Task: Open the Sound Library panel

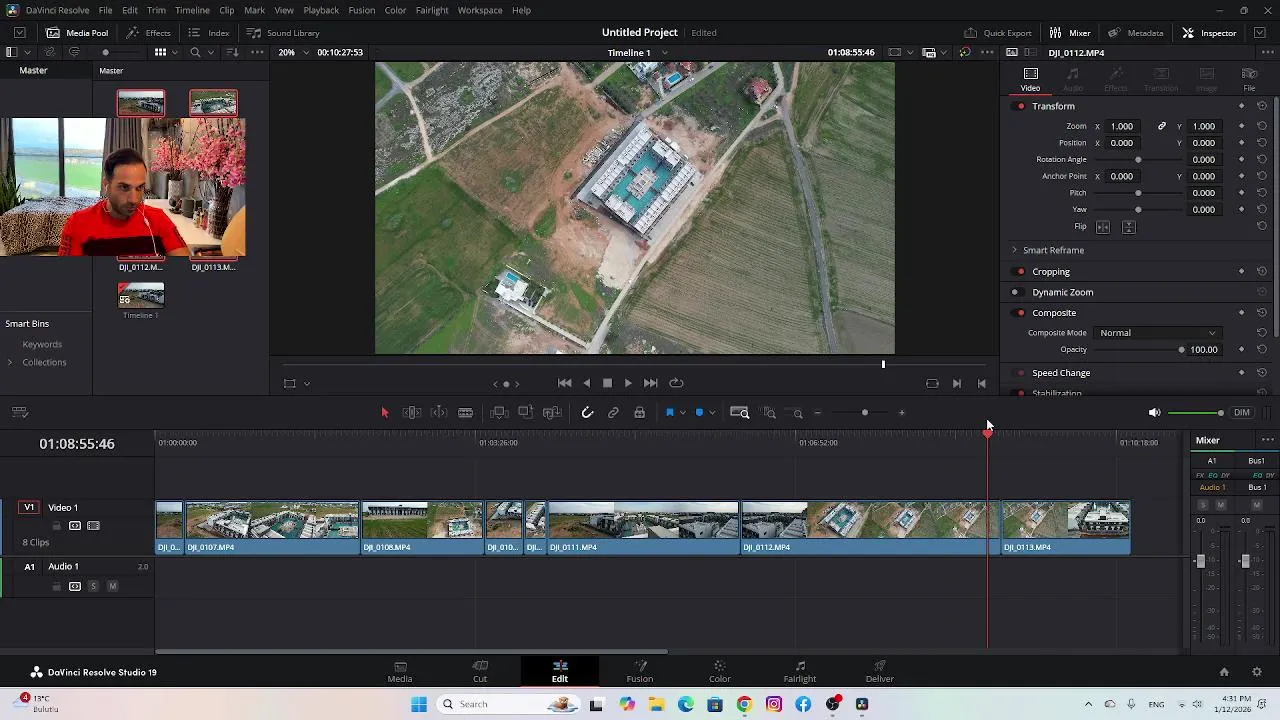Action: [x=283, y=33]
